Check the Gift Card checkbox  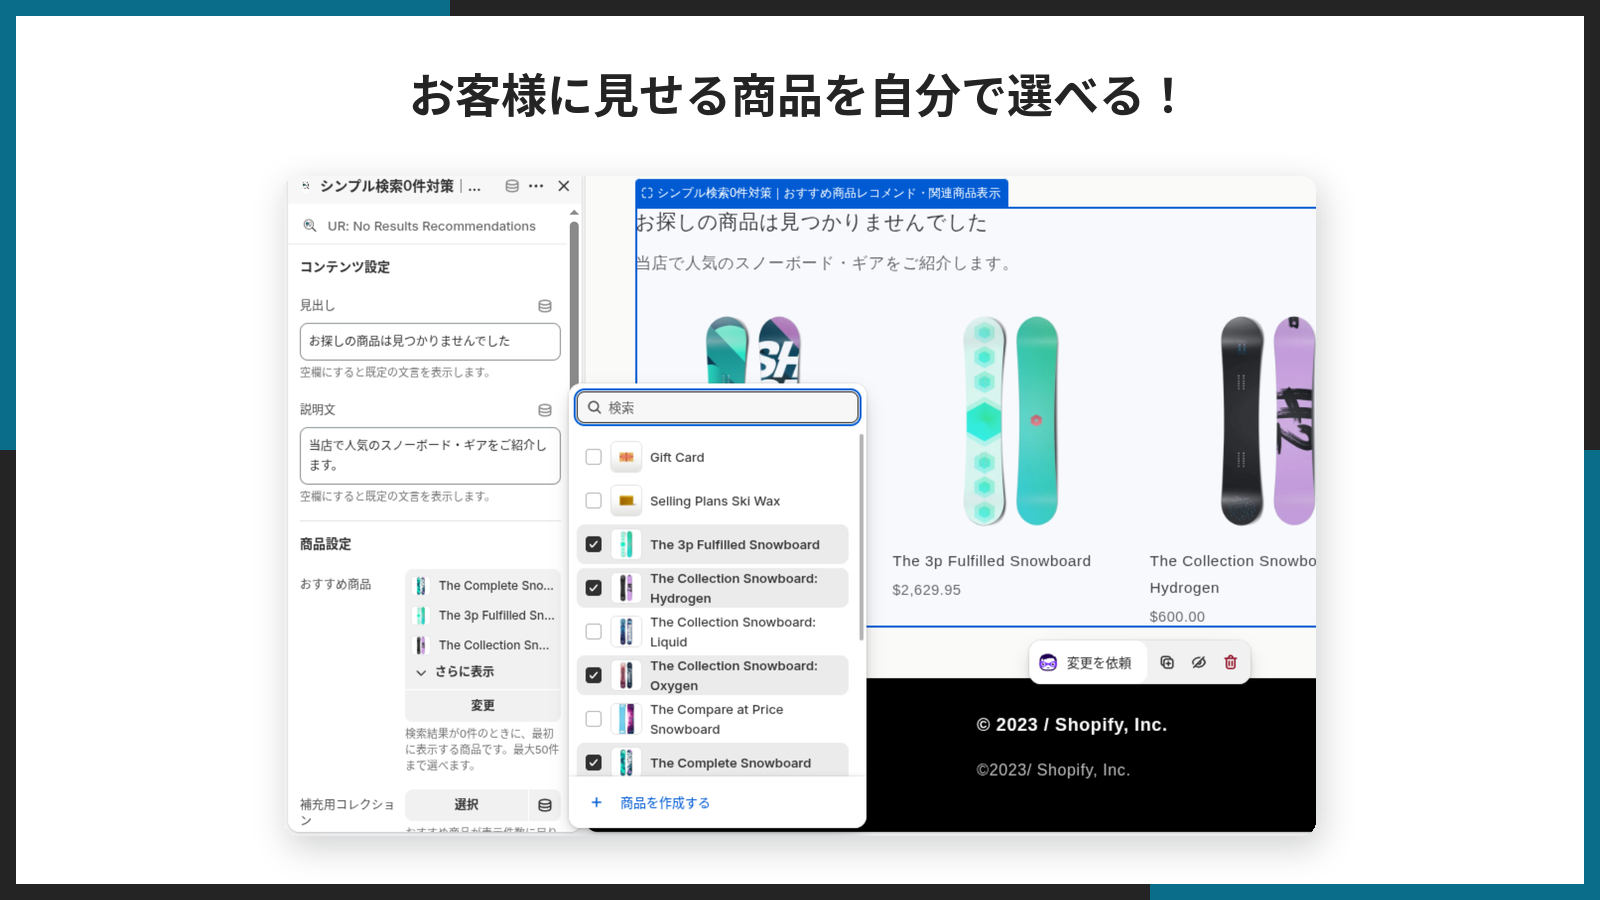point(594,457)
